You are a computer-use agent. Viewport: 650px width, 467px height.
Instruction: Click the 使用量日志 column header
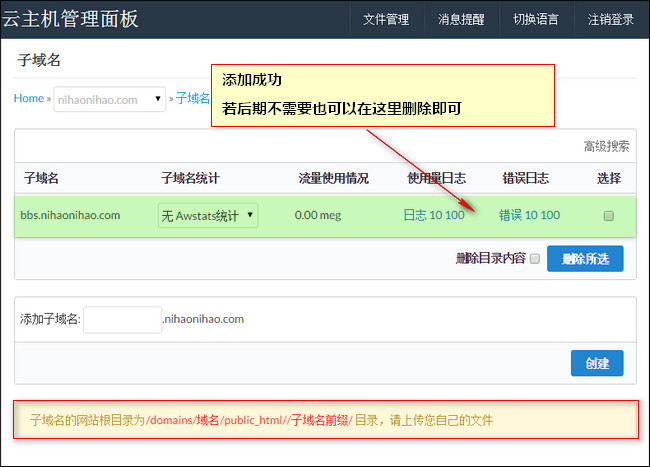[437, 178]
